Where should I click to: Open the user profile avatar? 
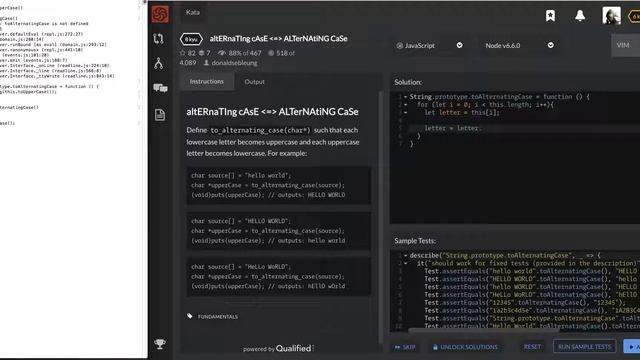611,16
